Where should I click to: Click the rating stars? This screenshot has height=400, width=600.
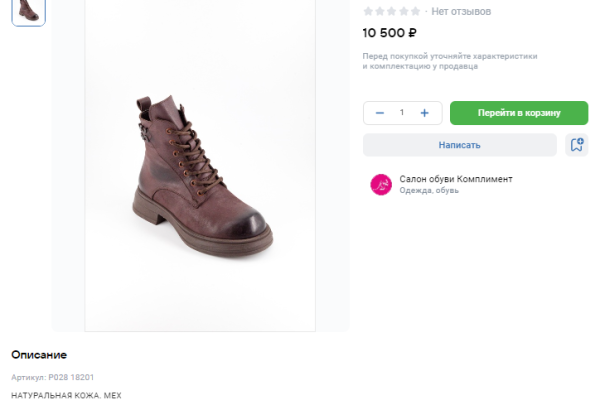pyautogui.click(x=392, y=11)
